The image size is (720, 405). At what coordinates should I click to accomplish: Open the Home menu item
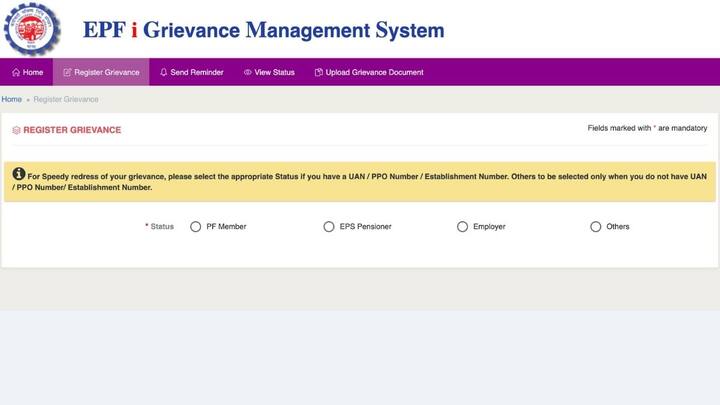point(27,72)
